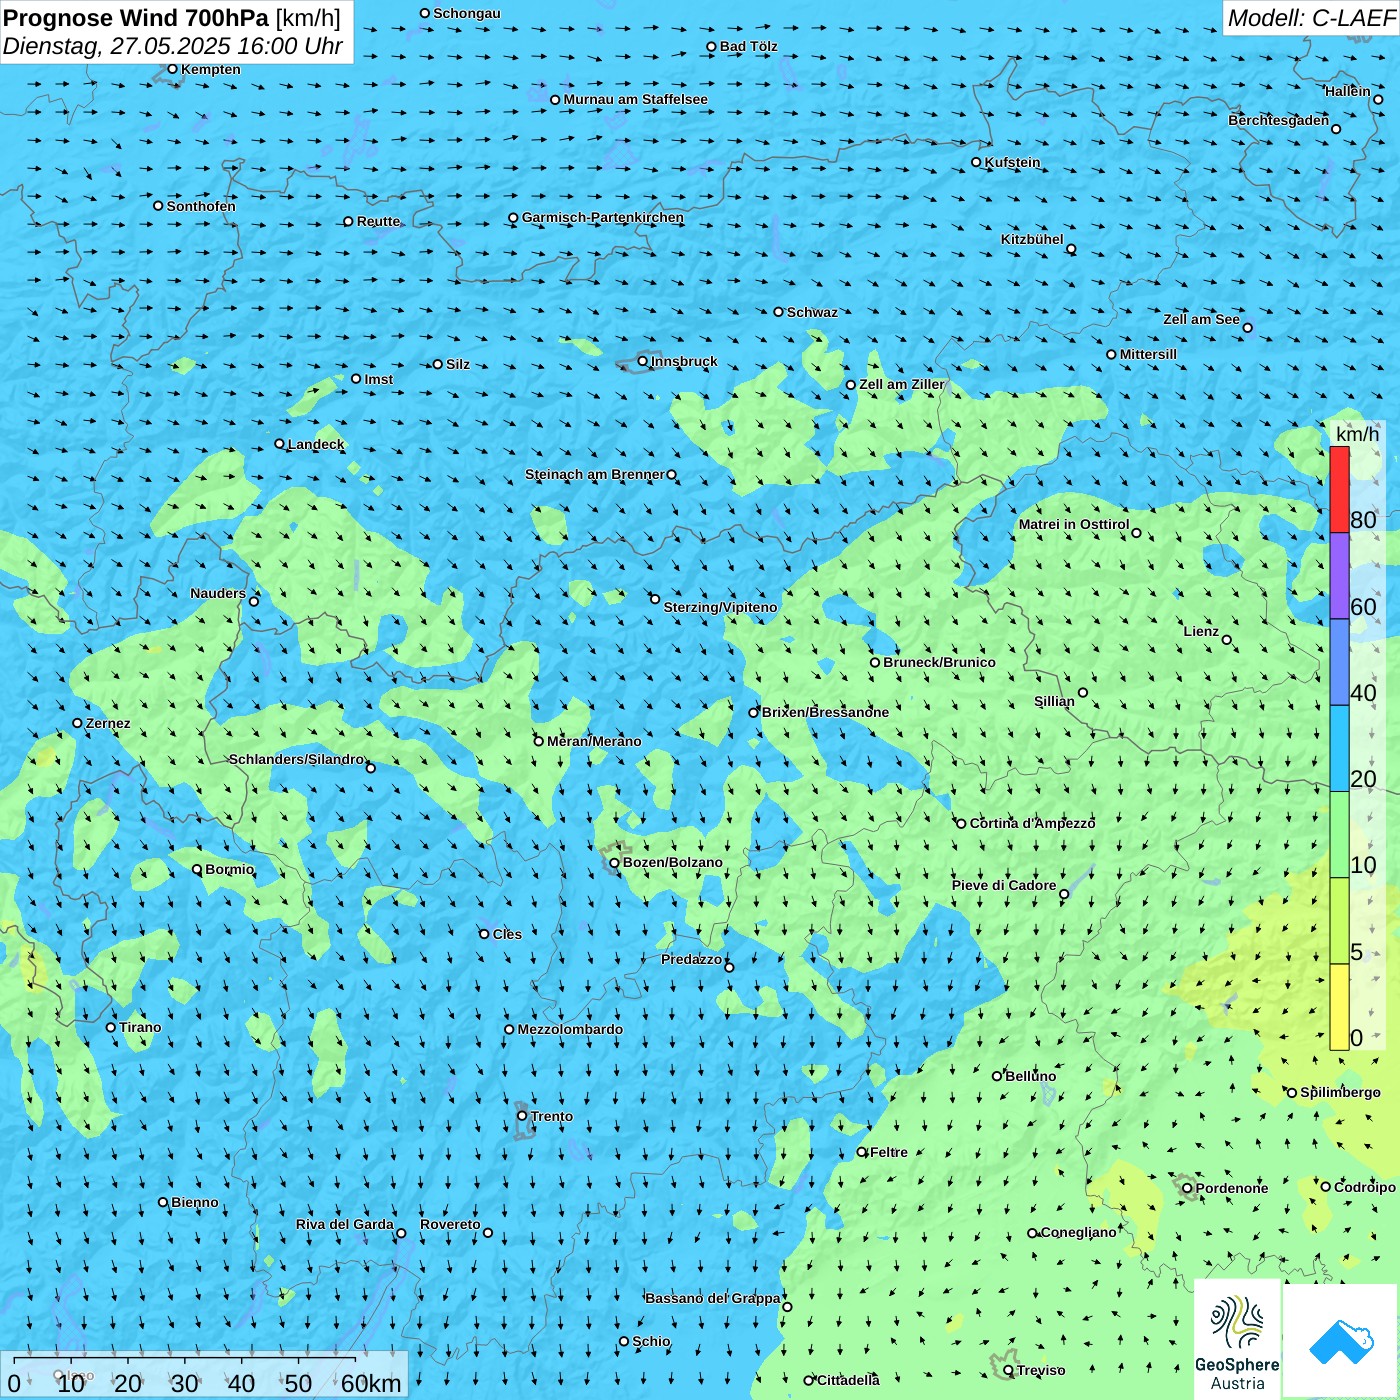This screenshot has height=1400, width=1400.
Task: Click the 'Brixen/Bressanone' label
Action: click(825, 712)
